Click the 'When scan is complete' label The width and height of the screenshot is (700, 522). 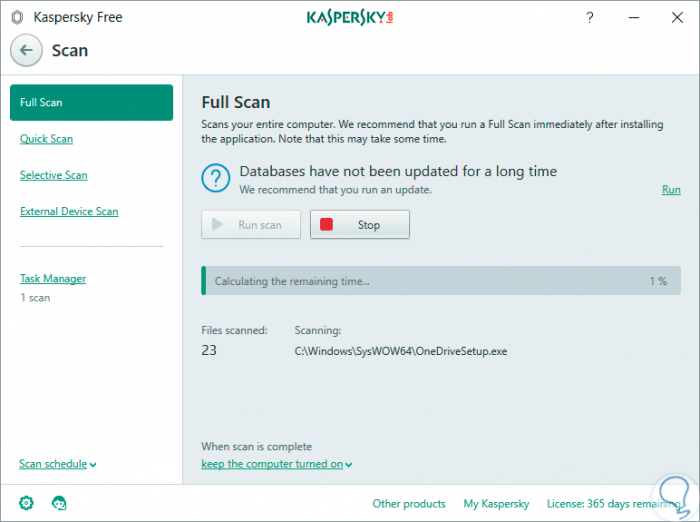pyautogui.click(x=257, y=447)
